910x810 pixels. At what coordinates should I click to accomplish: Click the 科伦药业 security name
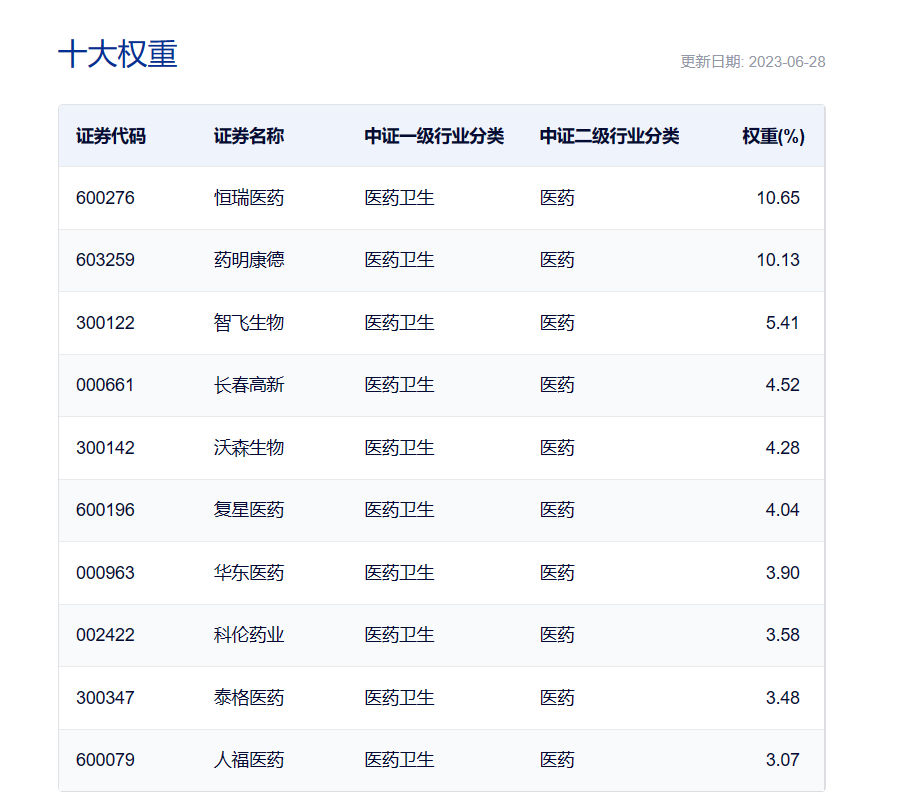pyautogui.click(x=249, y=635)
